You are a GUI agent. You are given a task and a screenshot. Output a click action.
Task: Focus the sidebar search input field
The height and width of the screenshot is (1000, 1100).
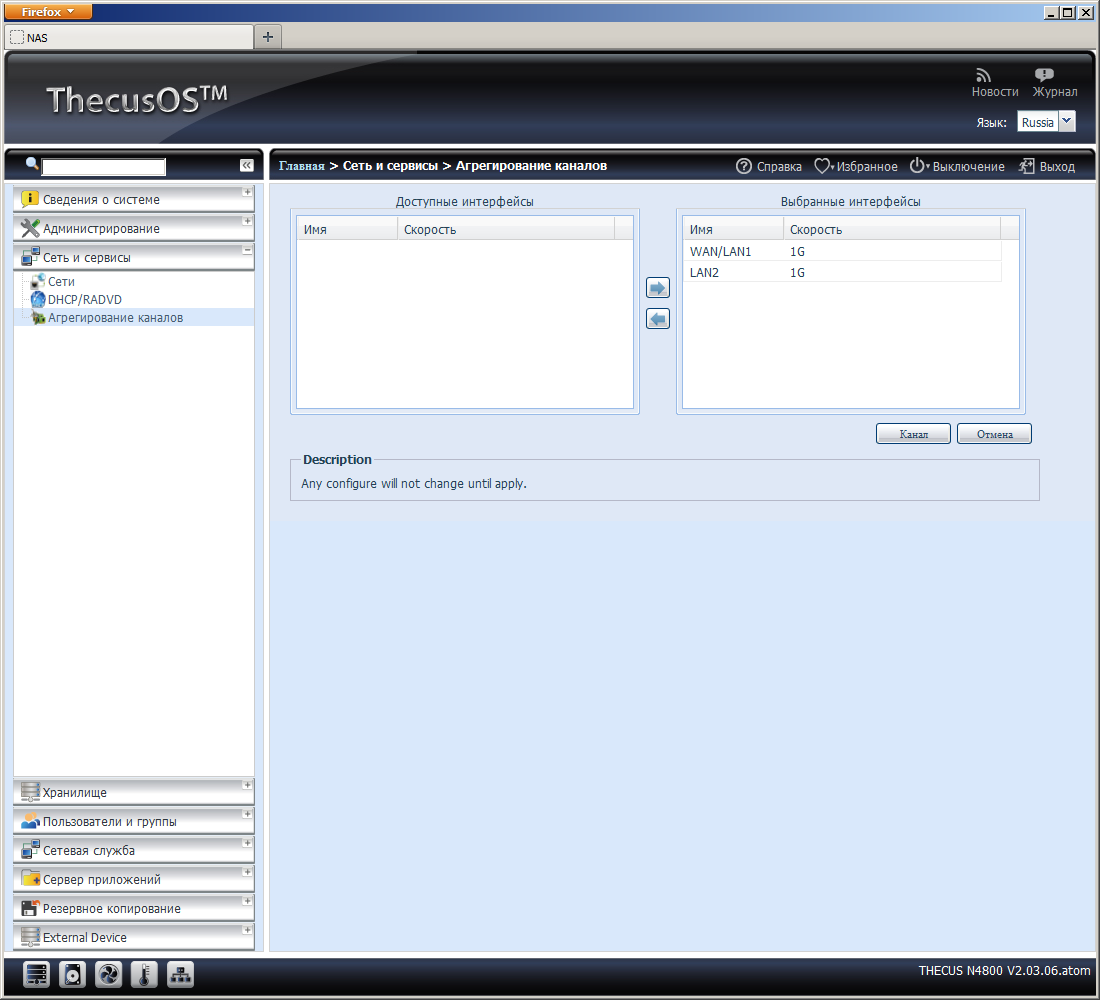point(104,166)
